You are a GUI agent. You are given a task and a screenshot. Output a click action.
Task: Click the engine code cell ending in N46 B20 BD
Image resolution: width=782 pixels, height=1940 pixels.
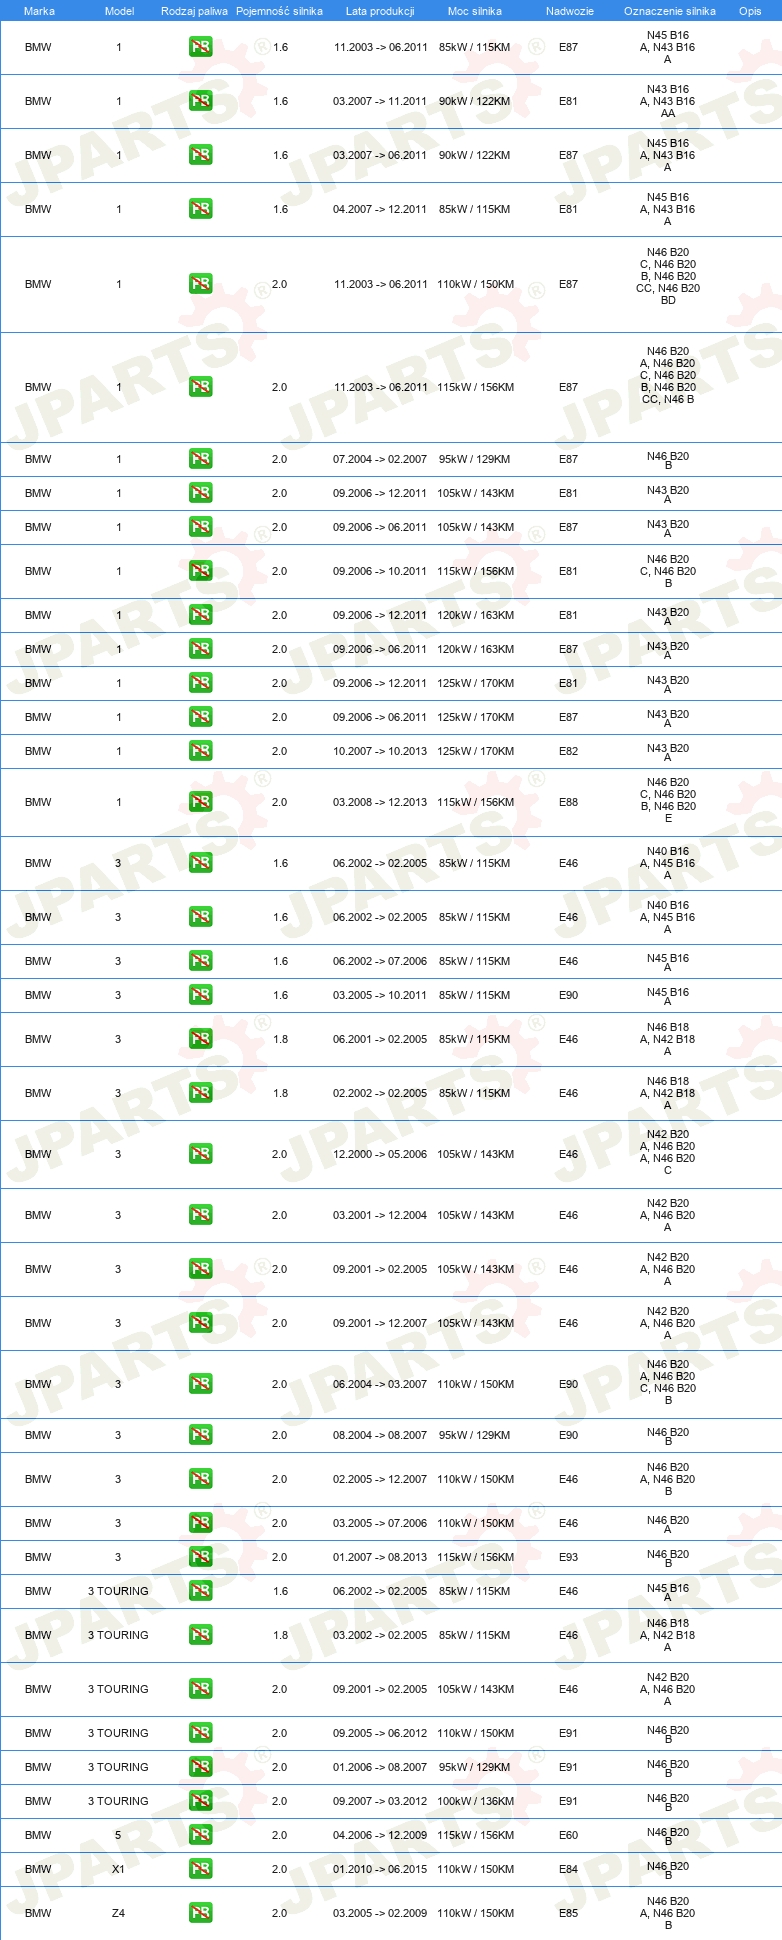click(668, 278)
